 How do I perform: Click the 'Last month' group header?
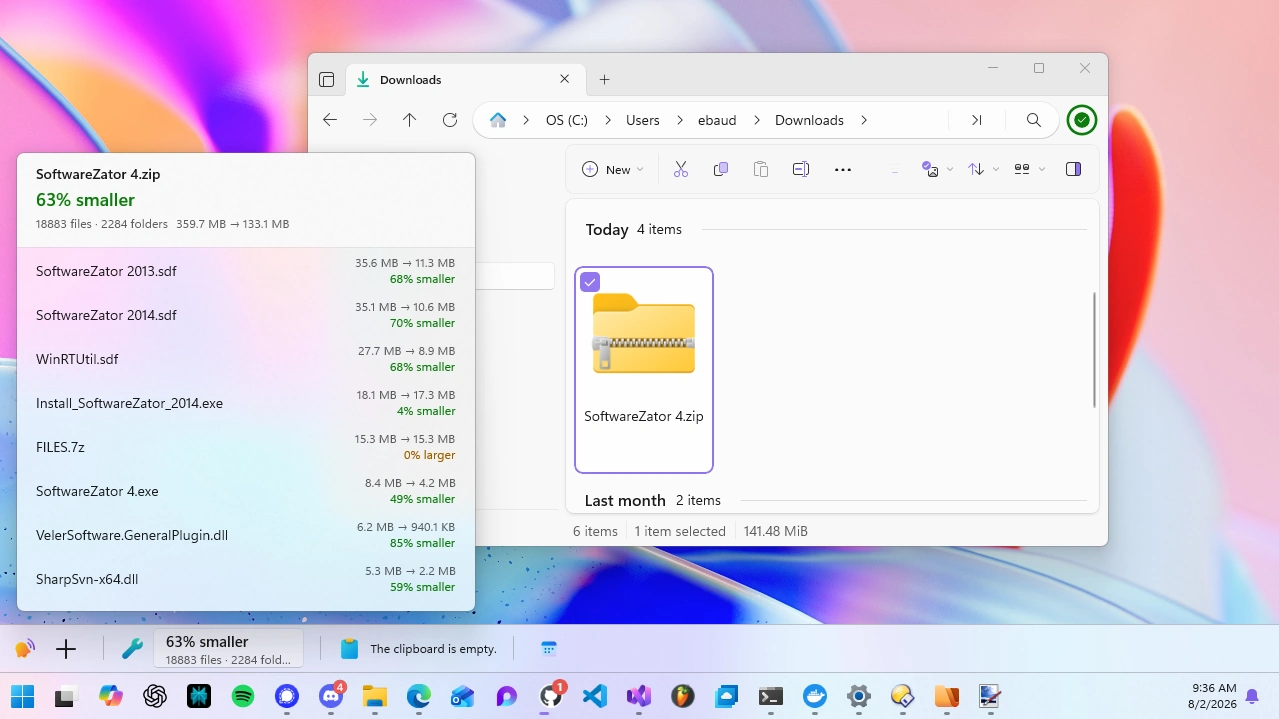click(625, 500)
